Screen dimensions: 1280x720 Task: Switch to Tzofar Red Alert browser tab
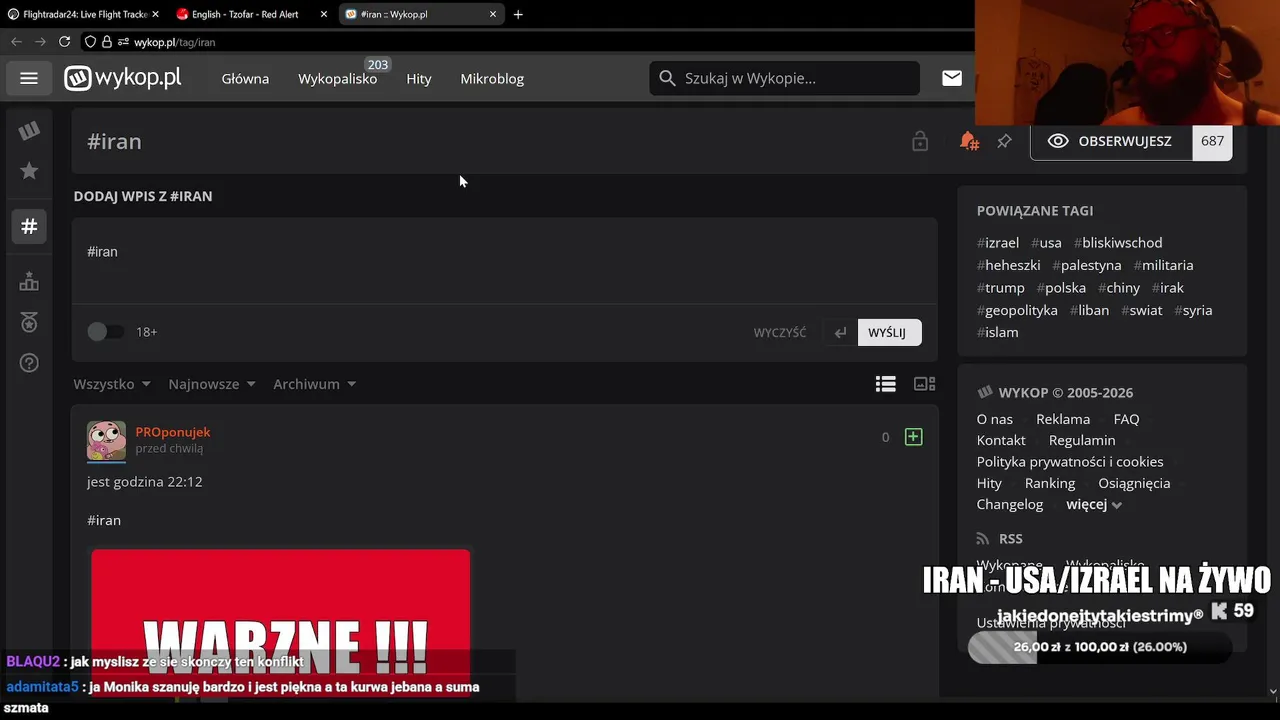pos(250,14)
